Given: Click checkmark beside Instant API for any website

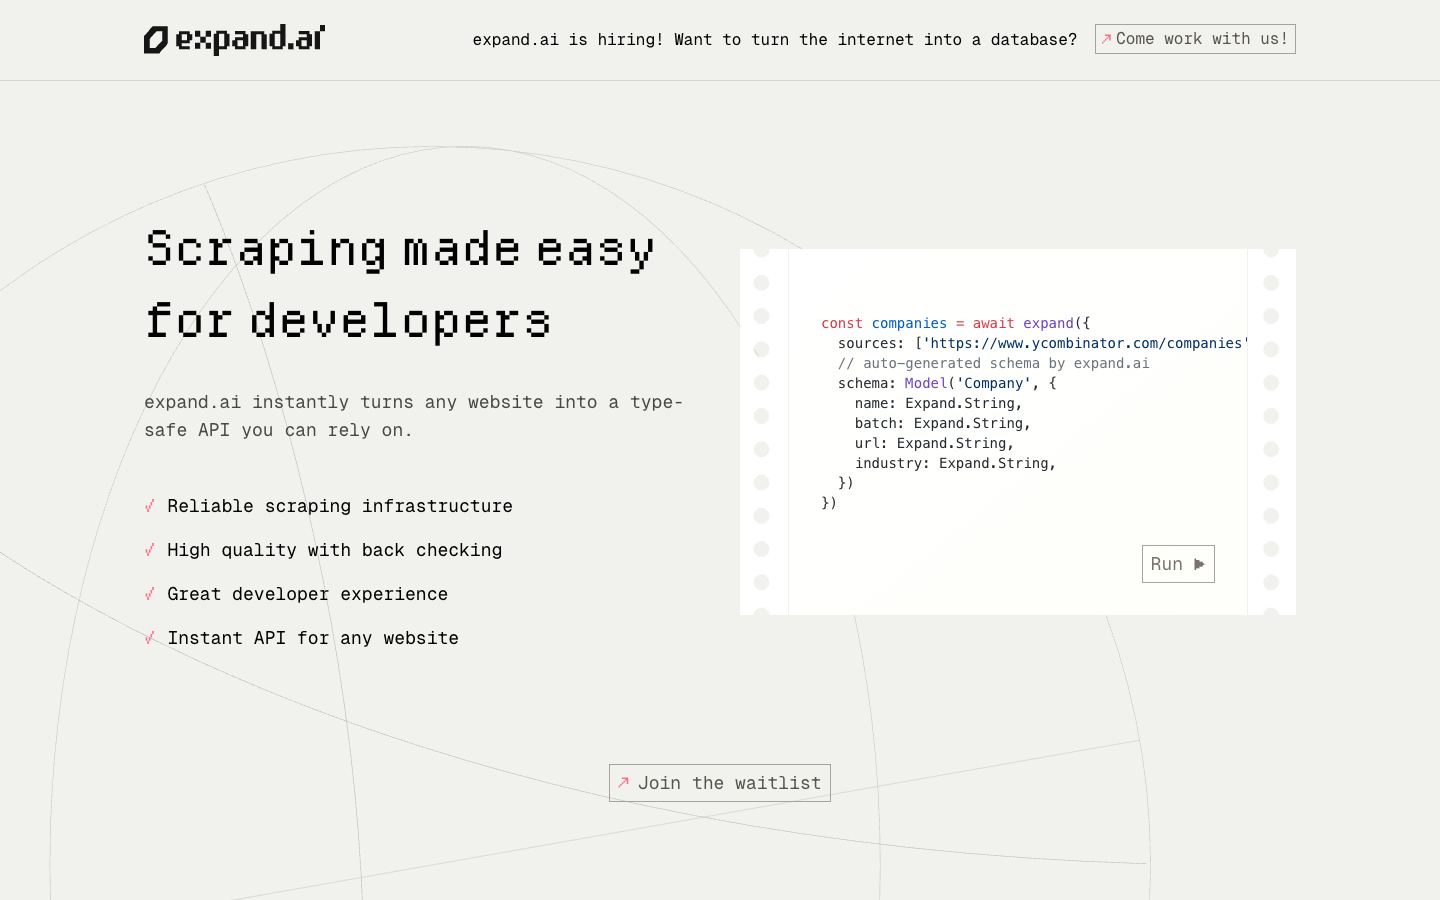Looking at the screenshot, I should tap(150, 638).
